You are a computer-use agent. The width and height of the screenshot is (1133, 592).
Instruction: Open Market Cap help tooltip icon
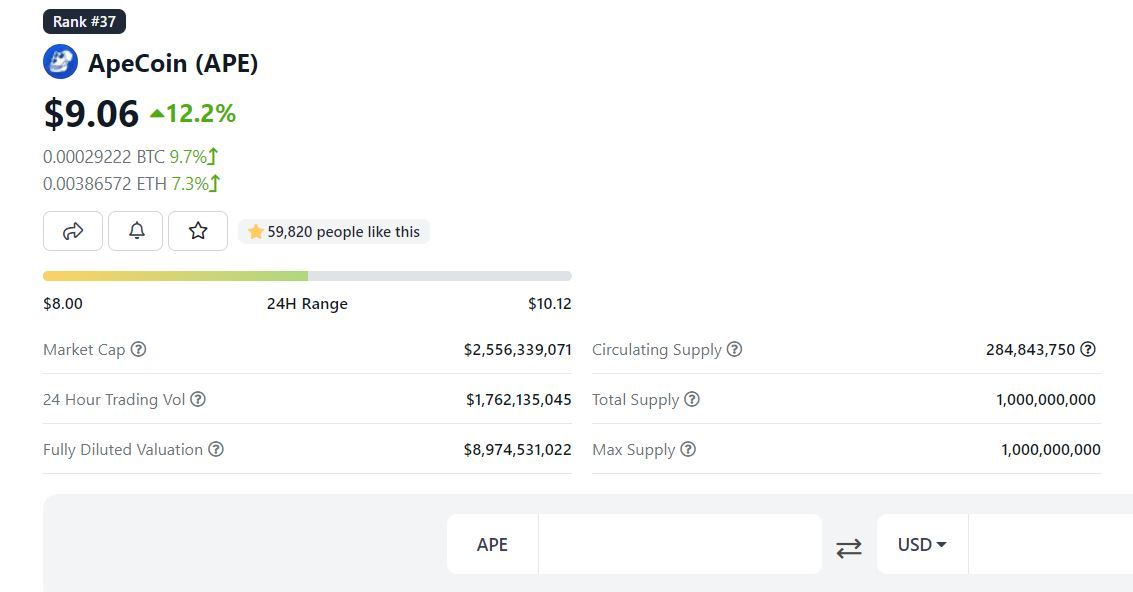point(139,349)
